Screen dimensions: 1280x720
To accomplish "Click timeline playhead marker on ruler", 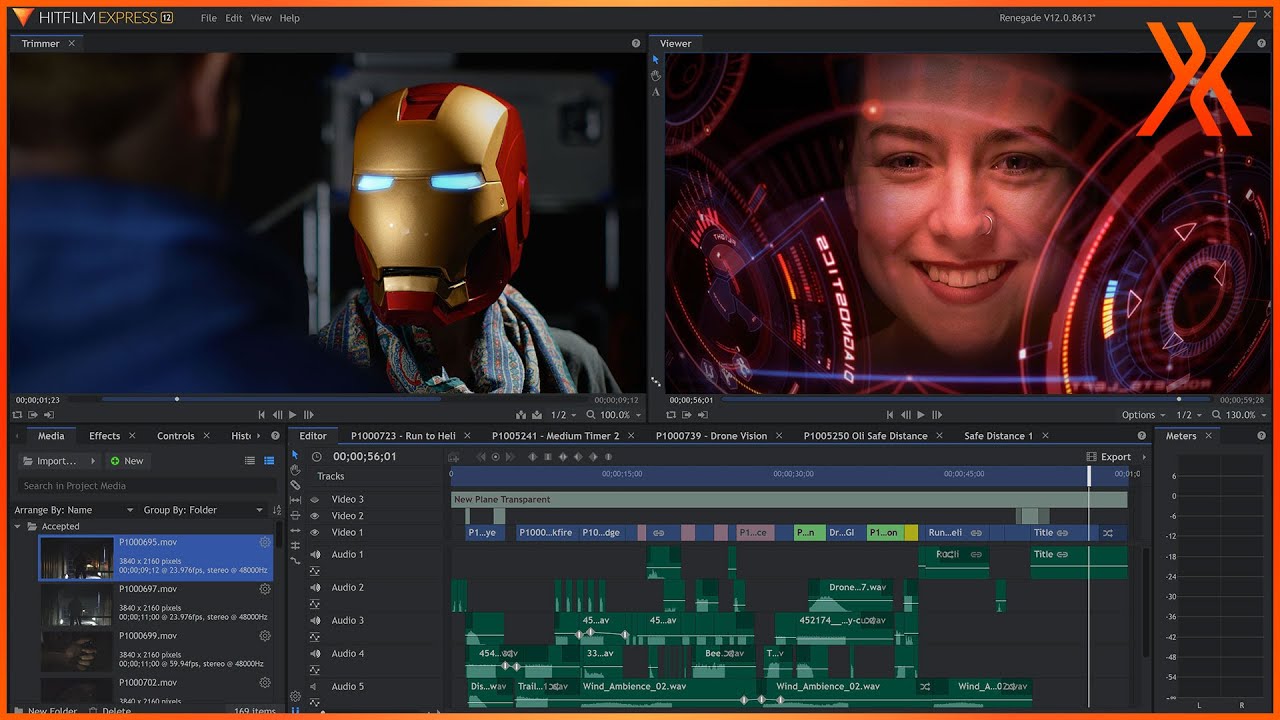I will [x=1090, y=476].
